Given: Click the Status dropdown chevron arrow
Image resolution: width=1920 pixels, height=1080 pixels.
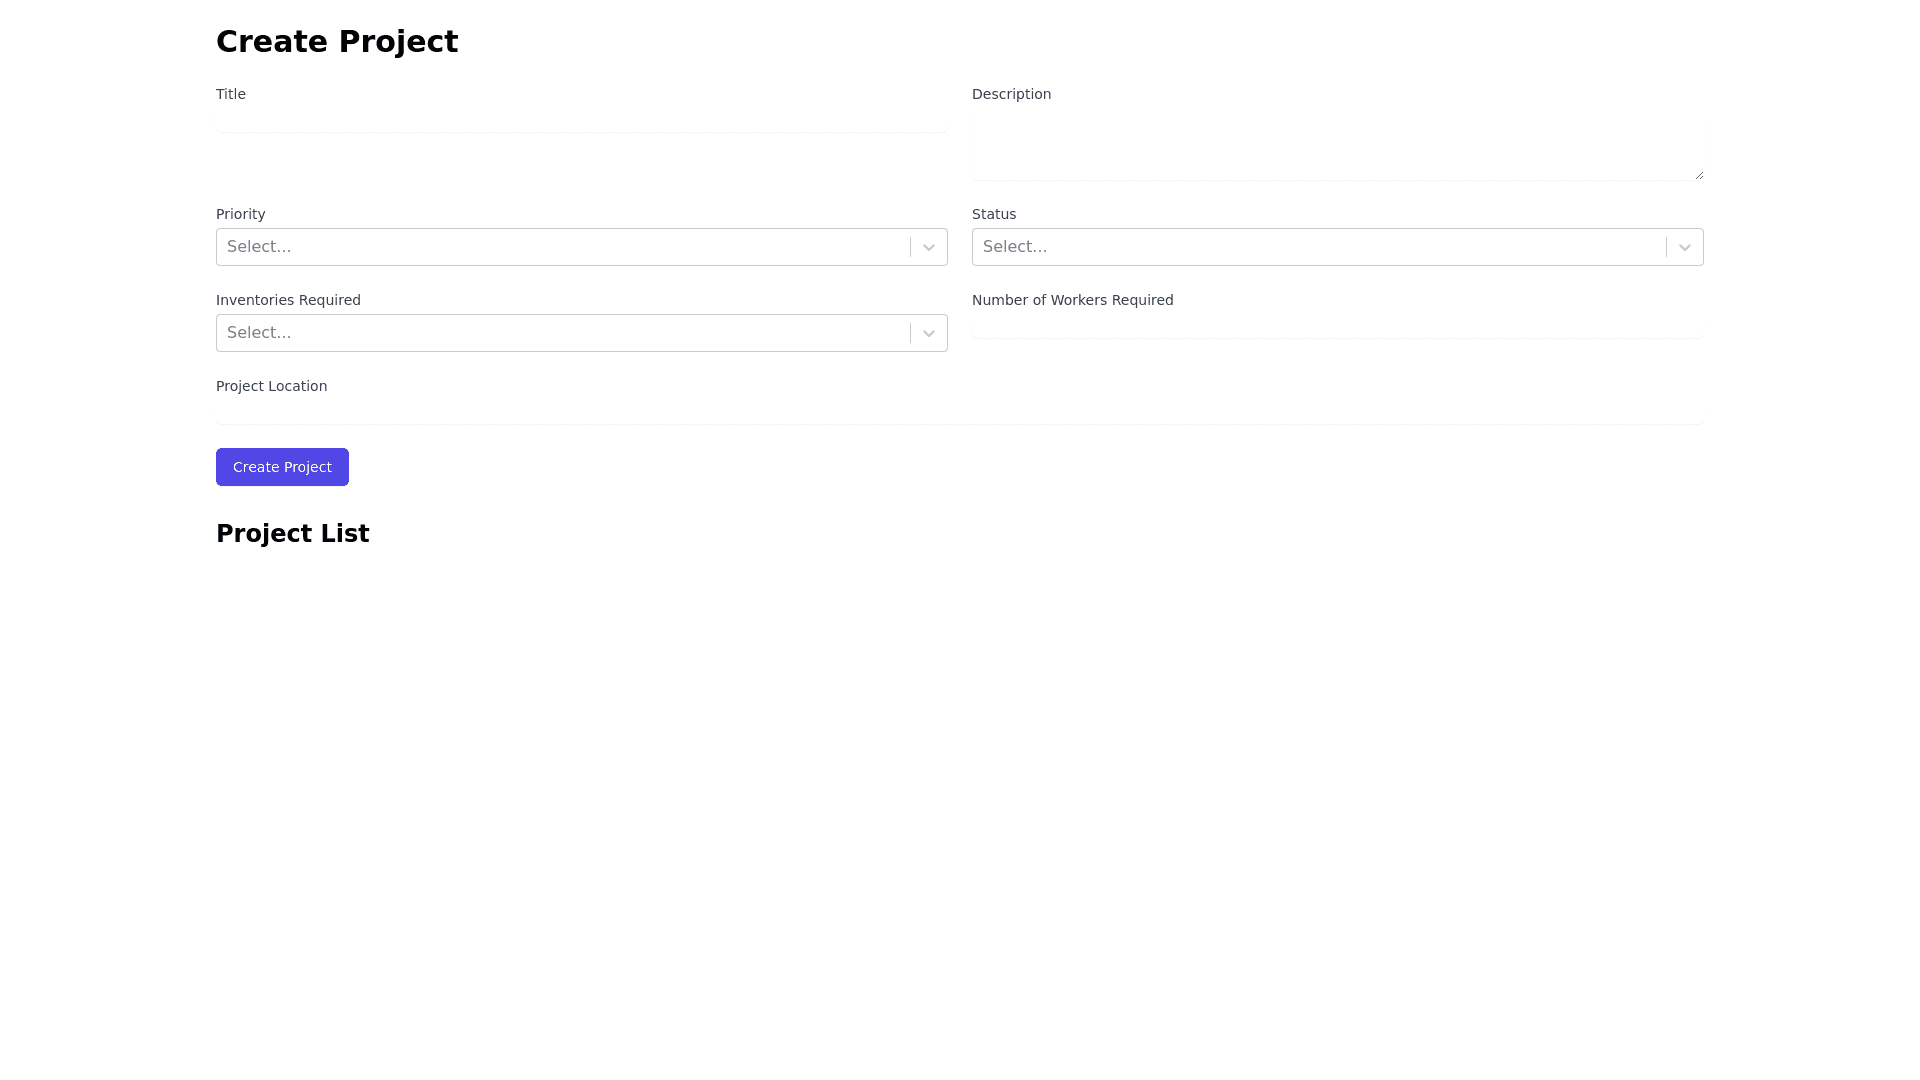Looking at the screenshot, I should [1685, 247].
